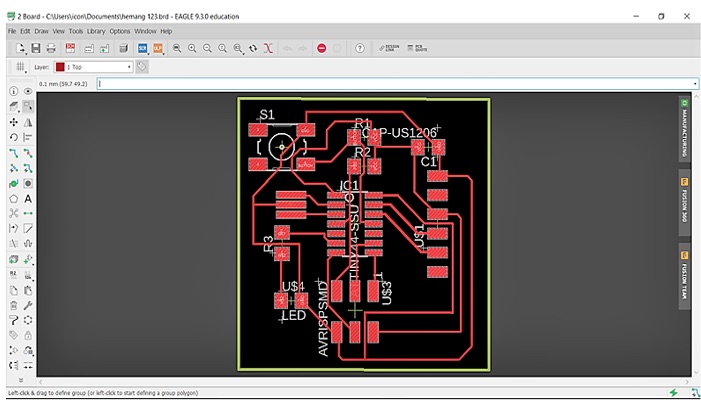Select the Change wrench tool
701x407 pixels.
coord(28,305)
